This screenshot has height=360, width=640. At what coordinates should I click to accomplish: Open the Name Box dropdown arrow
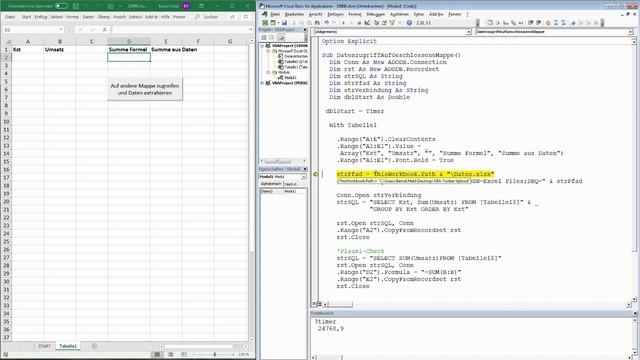(x=60, y=30)
